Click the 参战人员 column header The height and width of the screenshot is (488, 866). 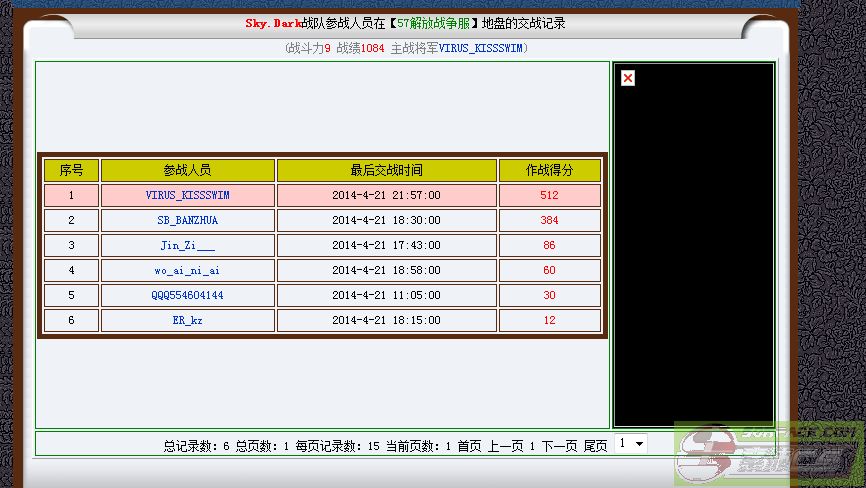pos(187,171)
